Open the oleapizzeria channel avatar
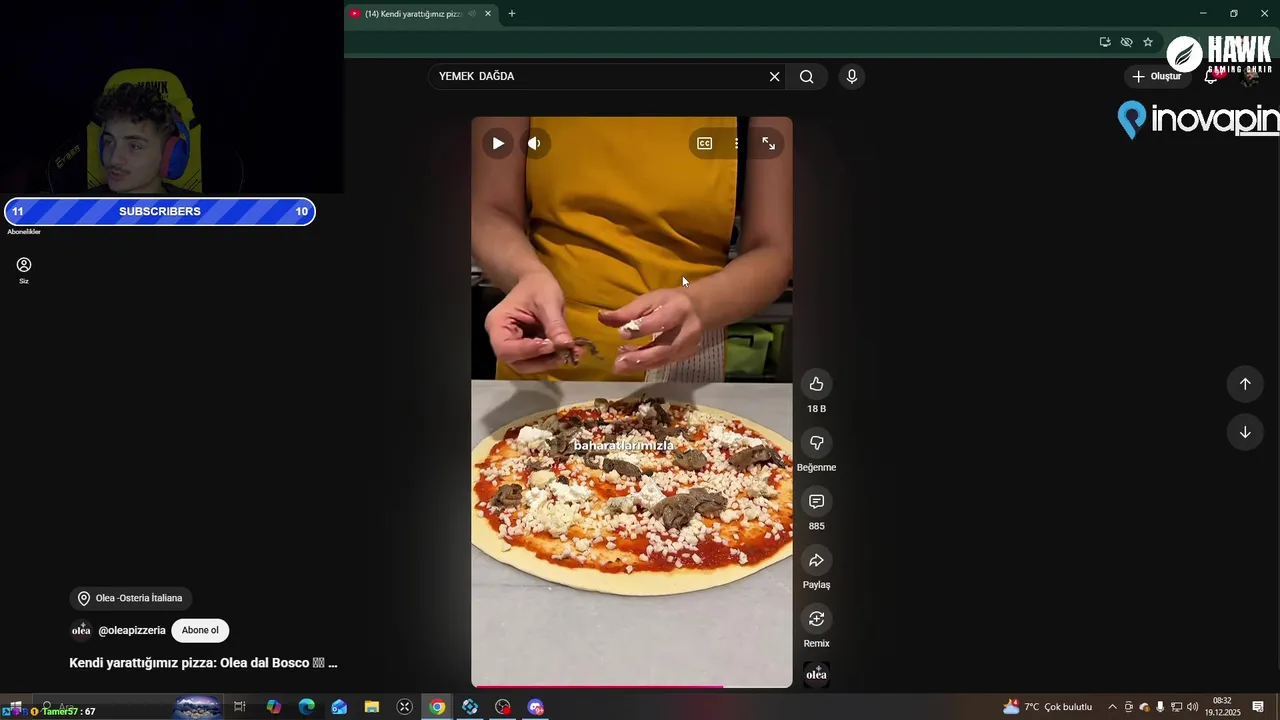The image size is (1280, 720). 81,630
